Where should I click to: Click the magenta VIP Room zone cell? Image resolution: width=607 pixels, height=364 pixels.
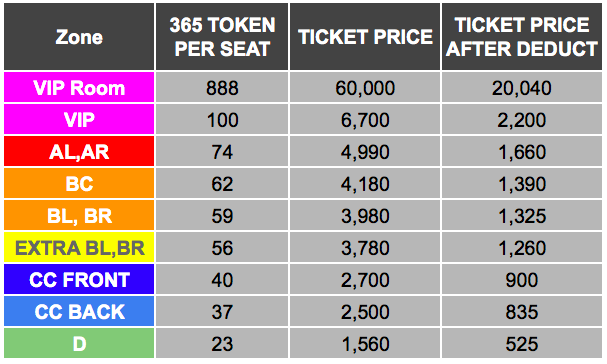point(79,88)
